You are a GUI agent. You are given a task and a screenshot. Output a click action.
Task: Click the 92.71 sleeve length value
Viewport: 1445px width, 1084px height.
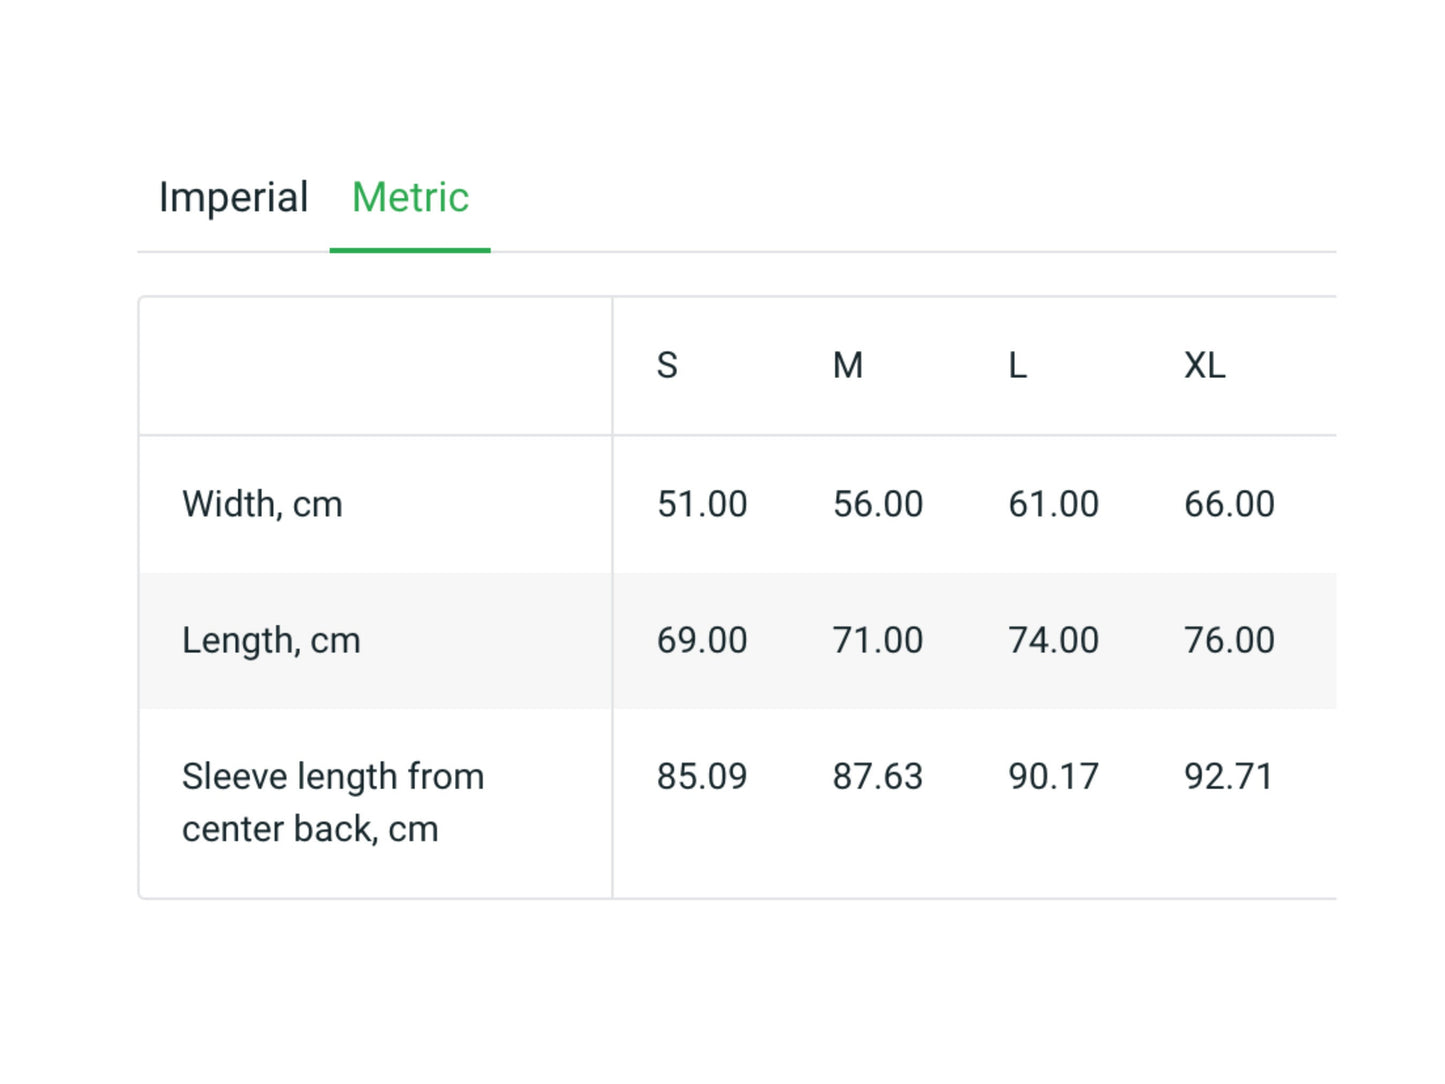pos(1228,777)
